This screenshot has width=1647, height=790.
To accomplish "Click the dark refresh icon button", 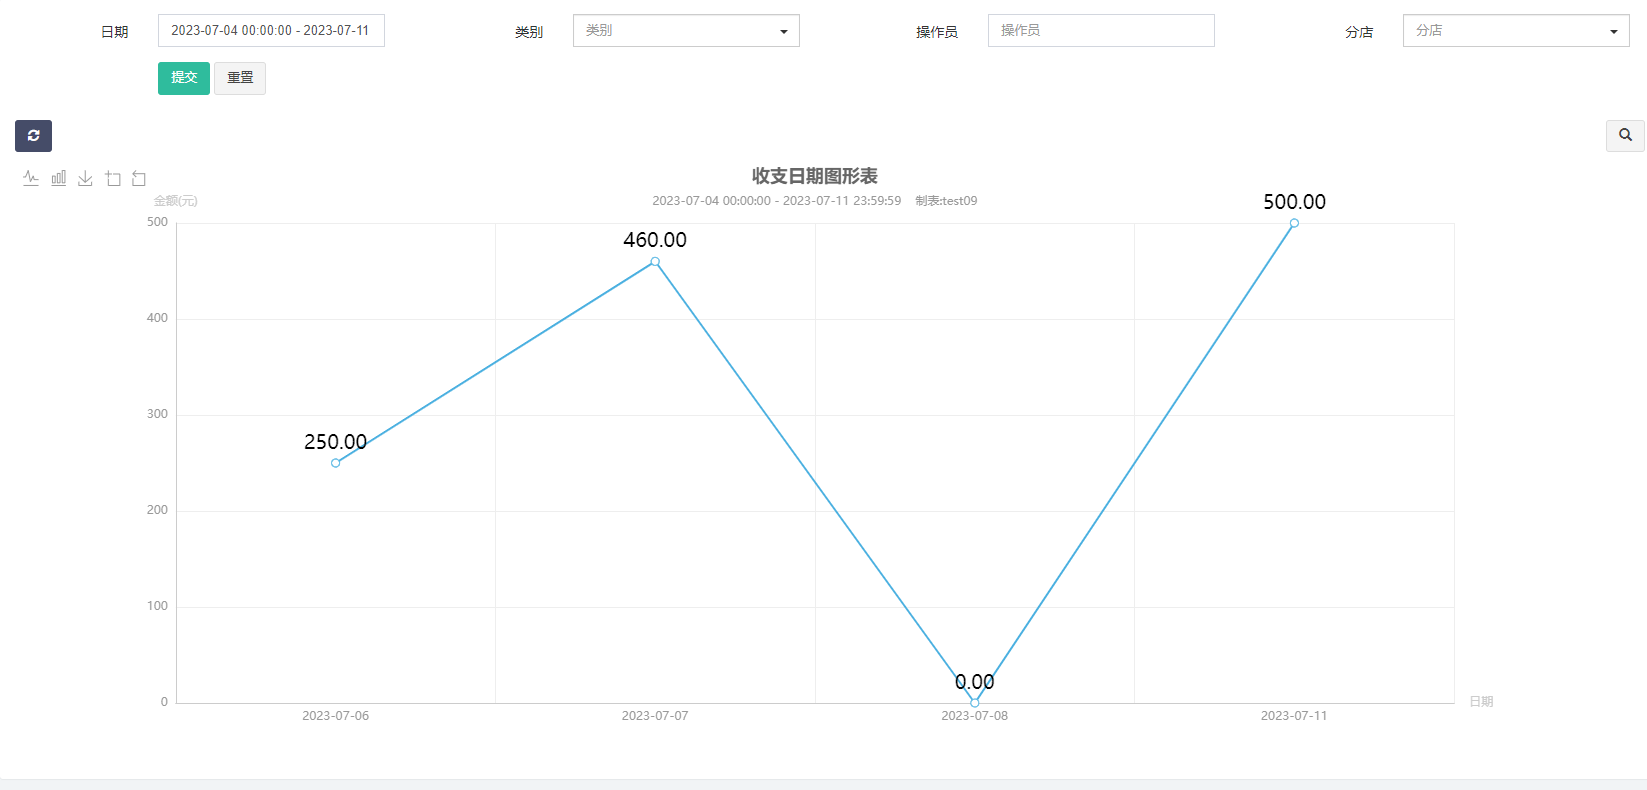I will pos(33,136).
